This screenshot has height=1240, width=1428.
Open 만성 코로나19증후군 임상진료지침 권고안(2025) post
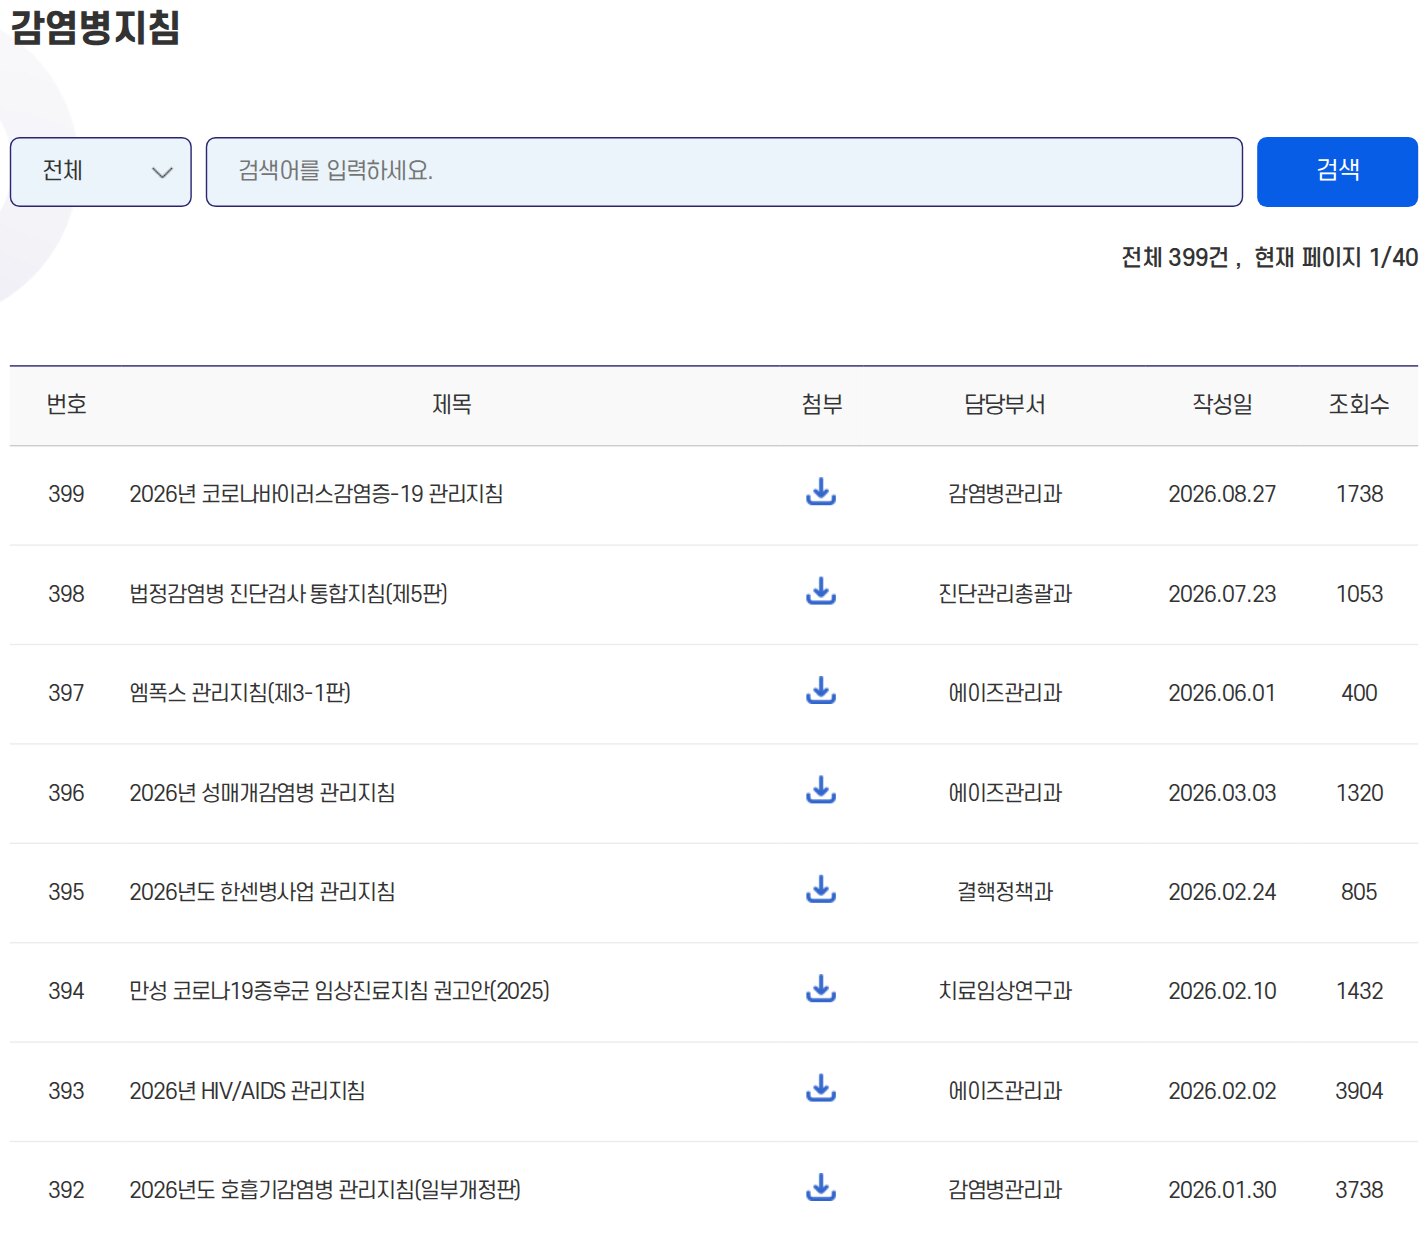pos(339,991)
